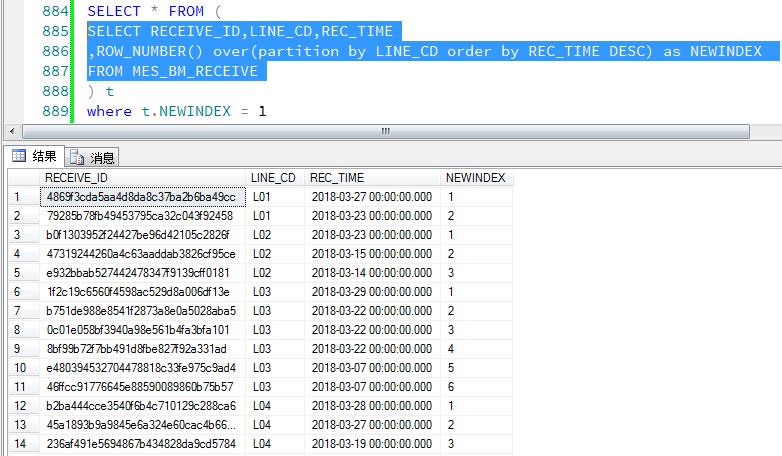Select row header number 1
Screen dimensions: 782x456
[24, 197]
